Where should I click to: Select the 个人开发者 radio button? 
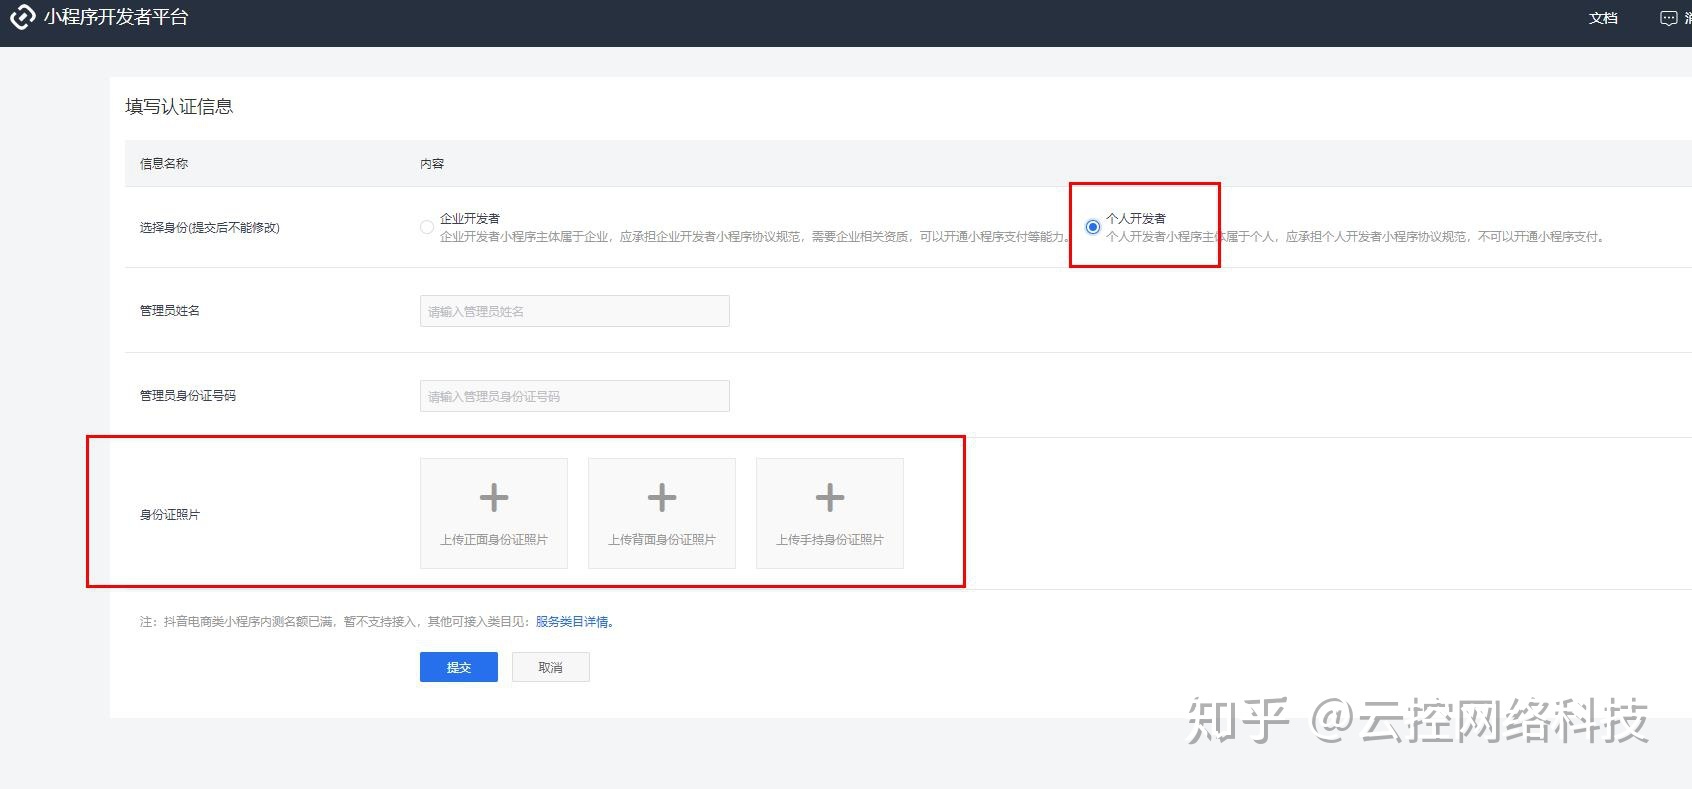click(1093, 227)
